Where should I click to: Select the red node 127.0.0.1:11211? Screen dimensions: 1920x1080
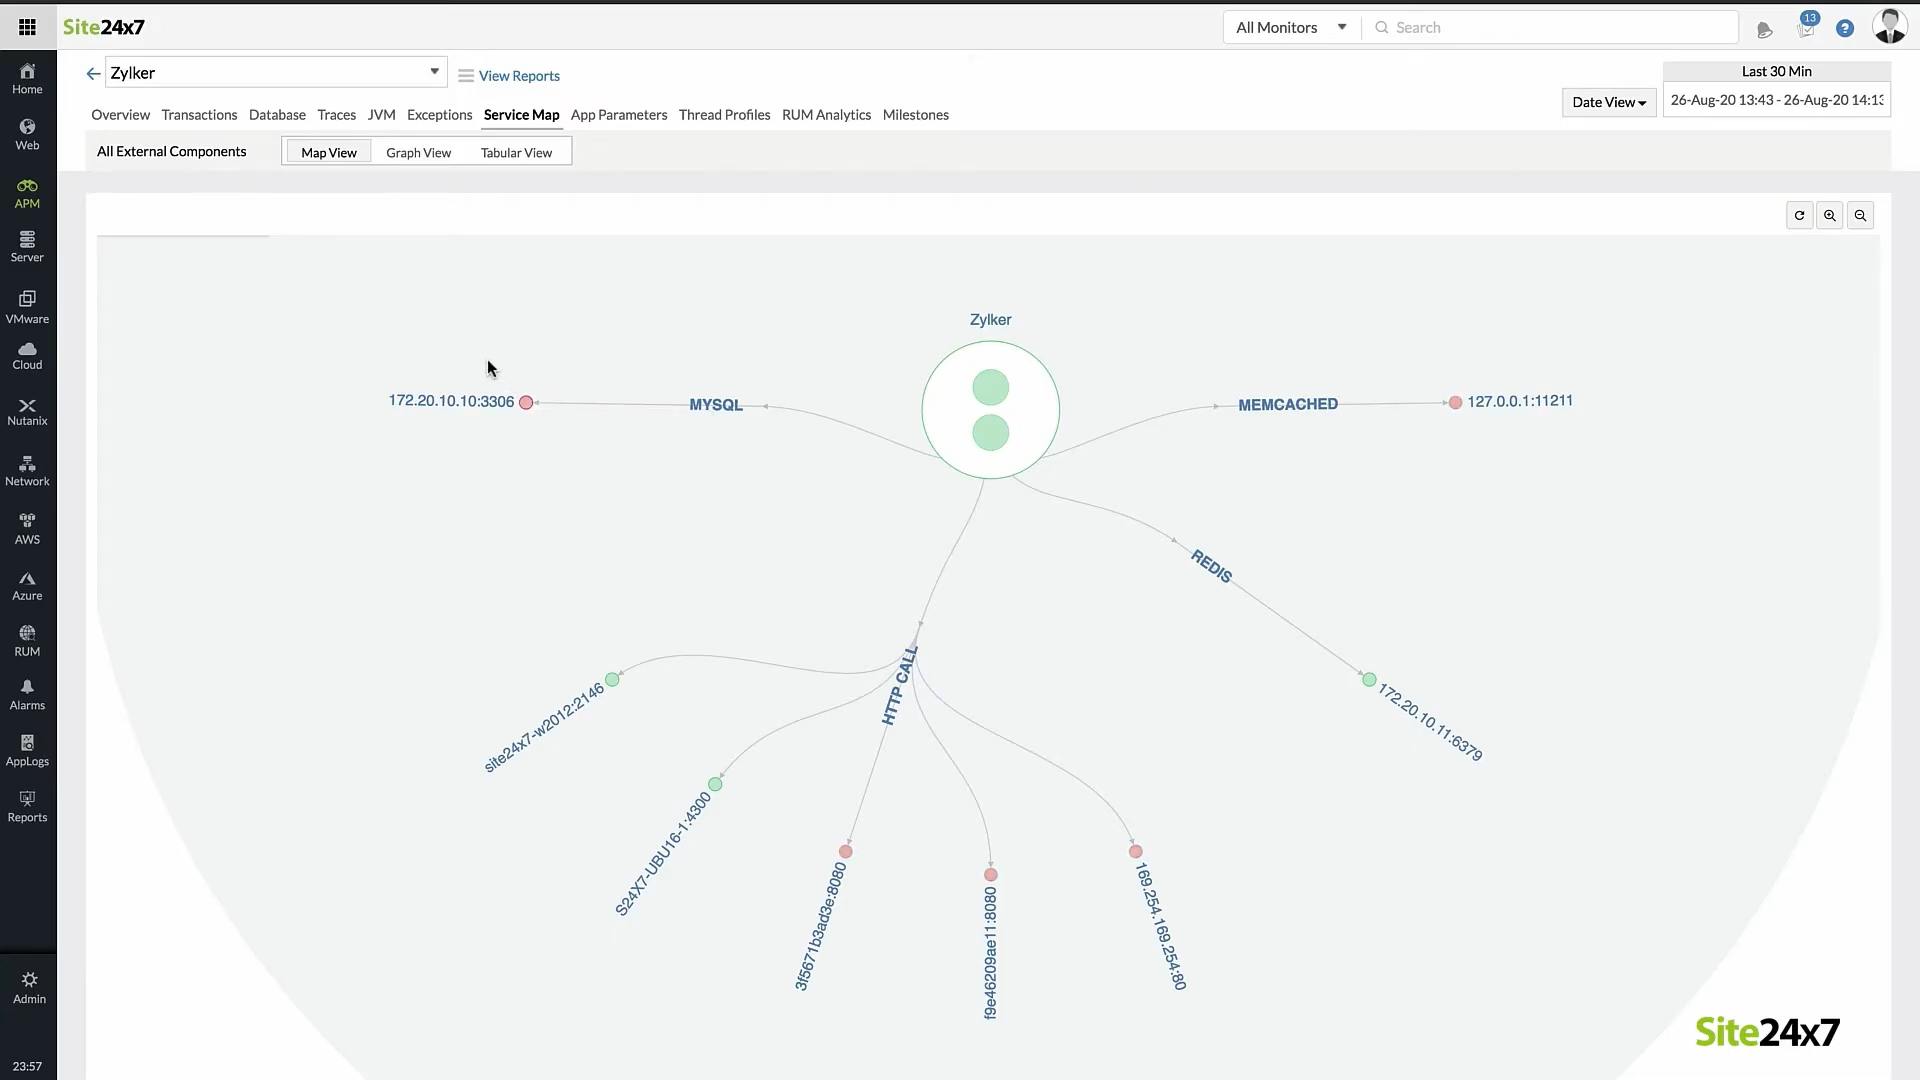click(x=1455, y=402)
